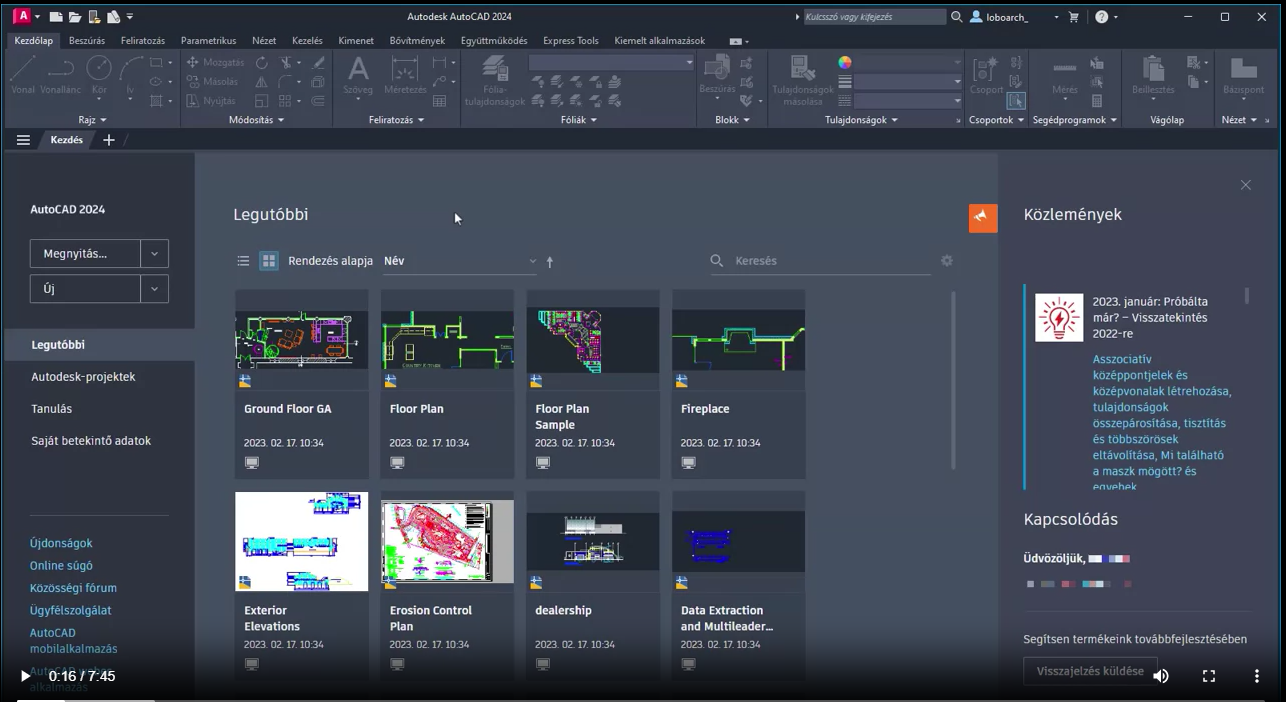This screenshot has height=702, width=1286.
Task: Choose the Nyújtás (Stretch) tool
Action: (211, 101)
